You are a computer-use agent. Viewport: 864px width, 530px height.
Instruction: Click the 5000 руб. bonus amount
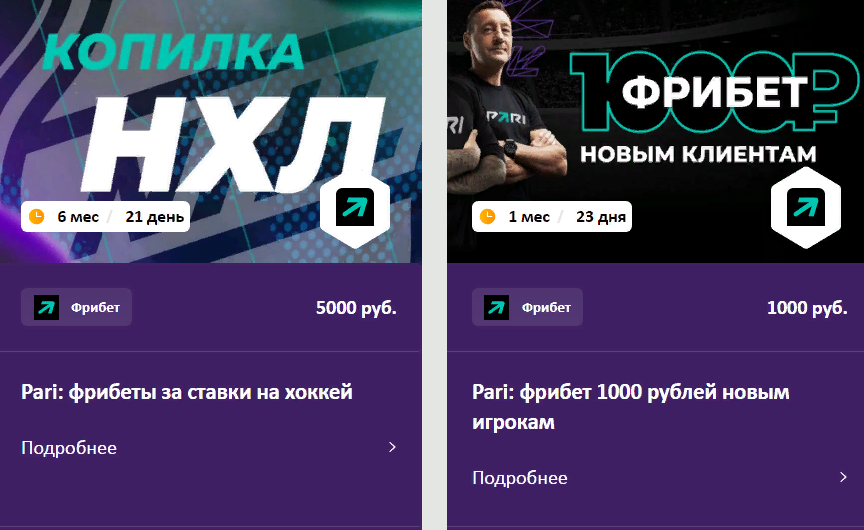click(x=357, y=308)
